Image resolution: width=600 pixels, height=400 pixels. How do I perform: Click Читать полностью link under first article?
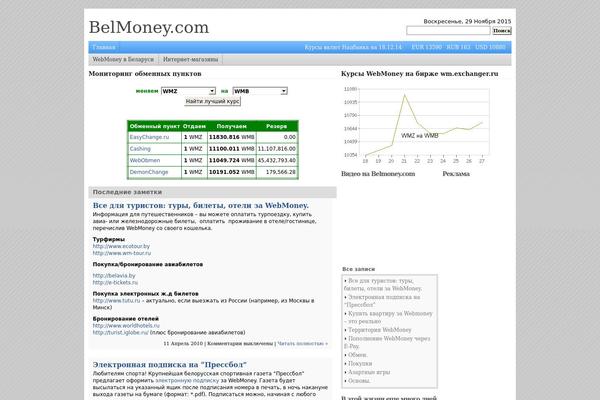click(x=302, y=344)
